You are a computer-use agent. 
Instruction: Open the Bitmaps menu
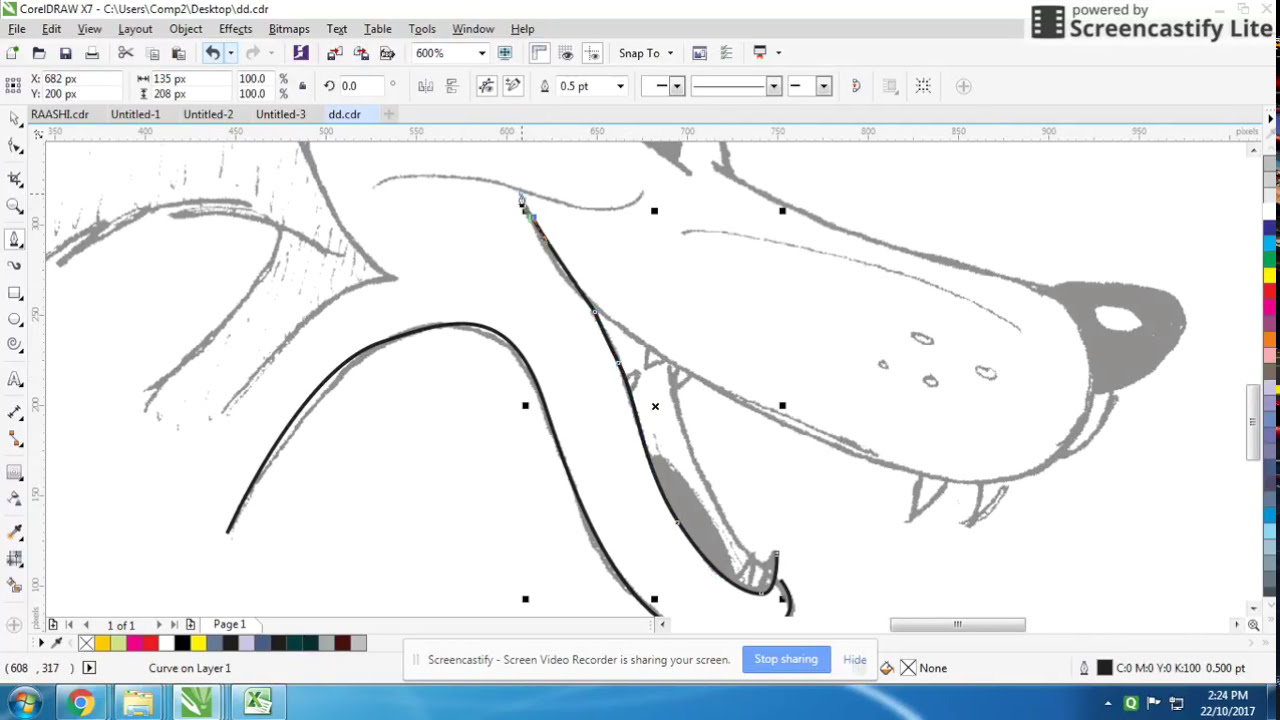tap(289, 29)
